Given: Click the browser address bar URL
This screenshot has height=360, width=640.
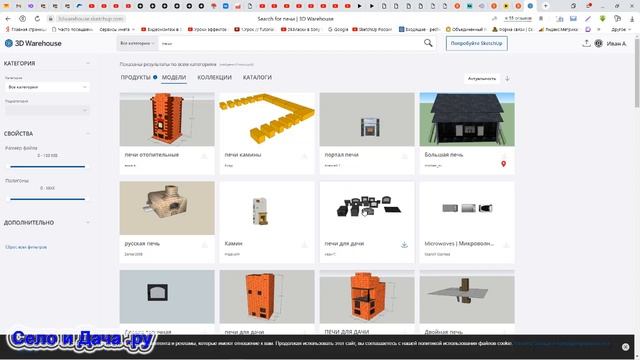Looking at the screenshot, I should (x=90, y=19).
